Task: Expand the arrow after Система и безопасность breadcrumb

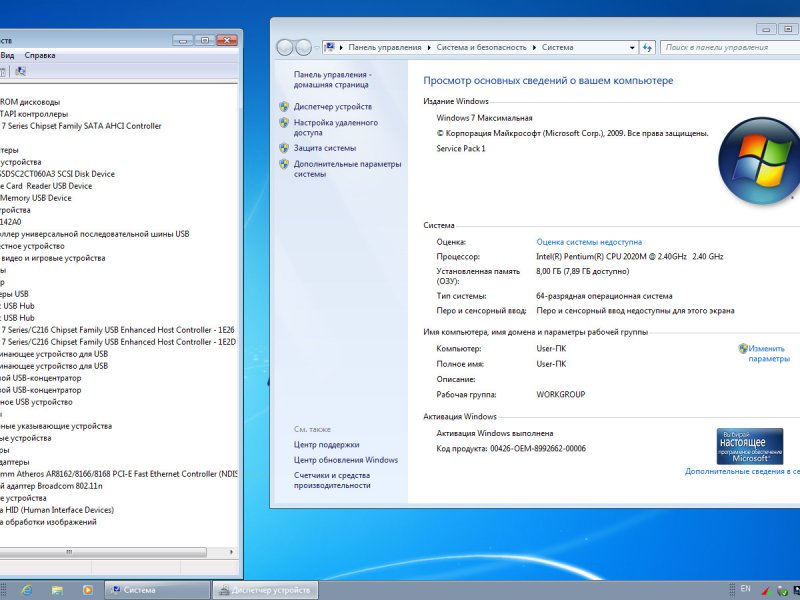Action: 534,47
